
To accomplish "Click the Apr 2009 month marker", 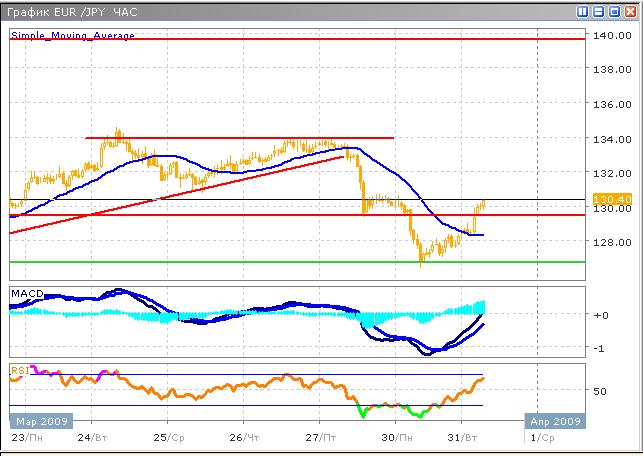I will click(x=555, y=421).
